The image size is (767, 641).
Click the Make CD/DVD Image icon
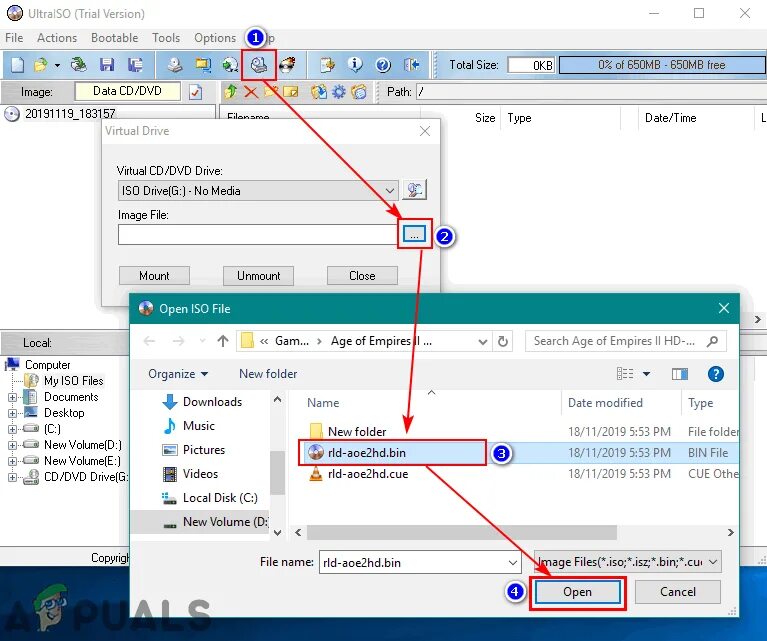175,65
